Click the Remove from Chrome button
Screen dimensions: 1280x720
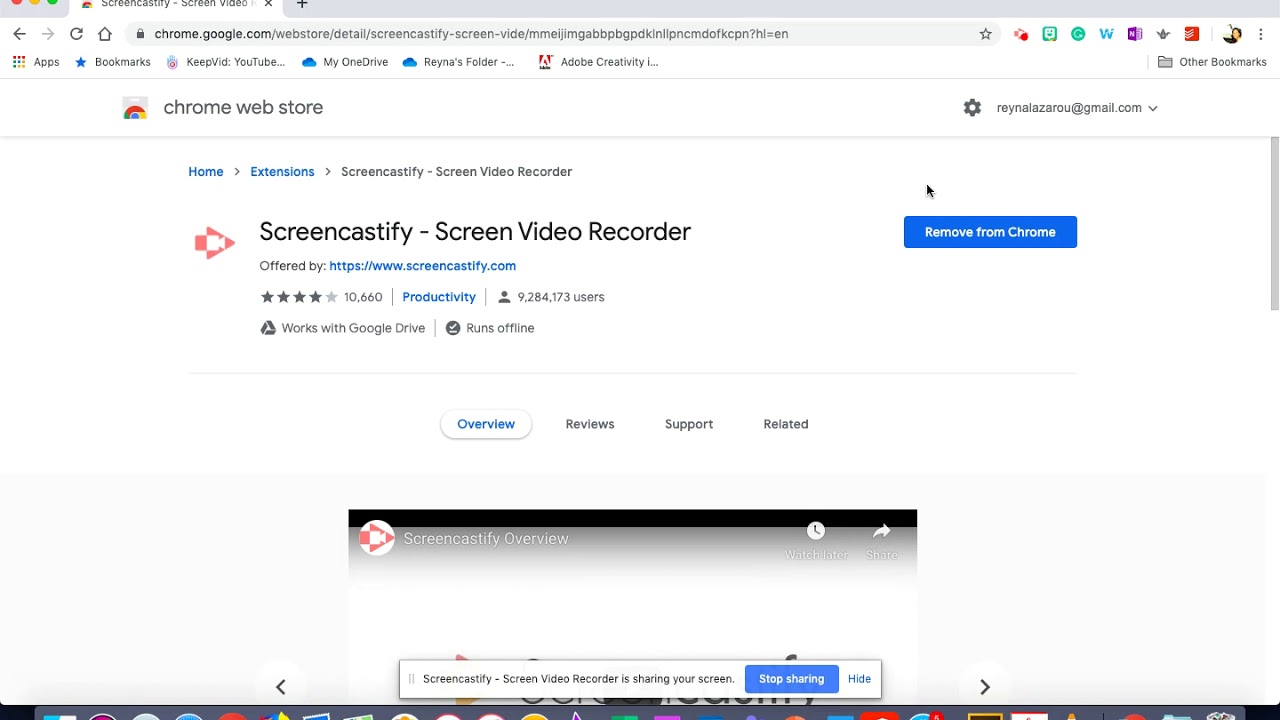(990, 232)
